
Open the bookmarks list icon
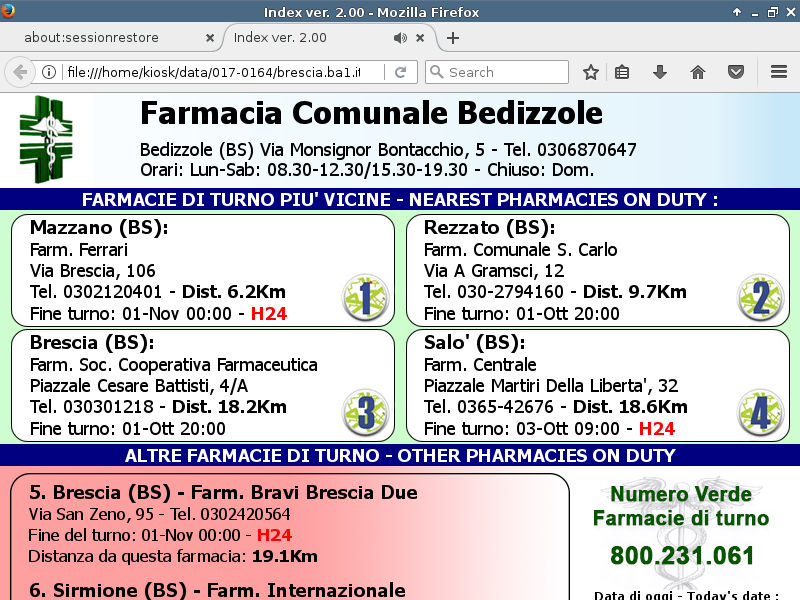tap(622, 72)
